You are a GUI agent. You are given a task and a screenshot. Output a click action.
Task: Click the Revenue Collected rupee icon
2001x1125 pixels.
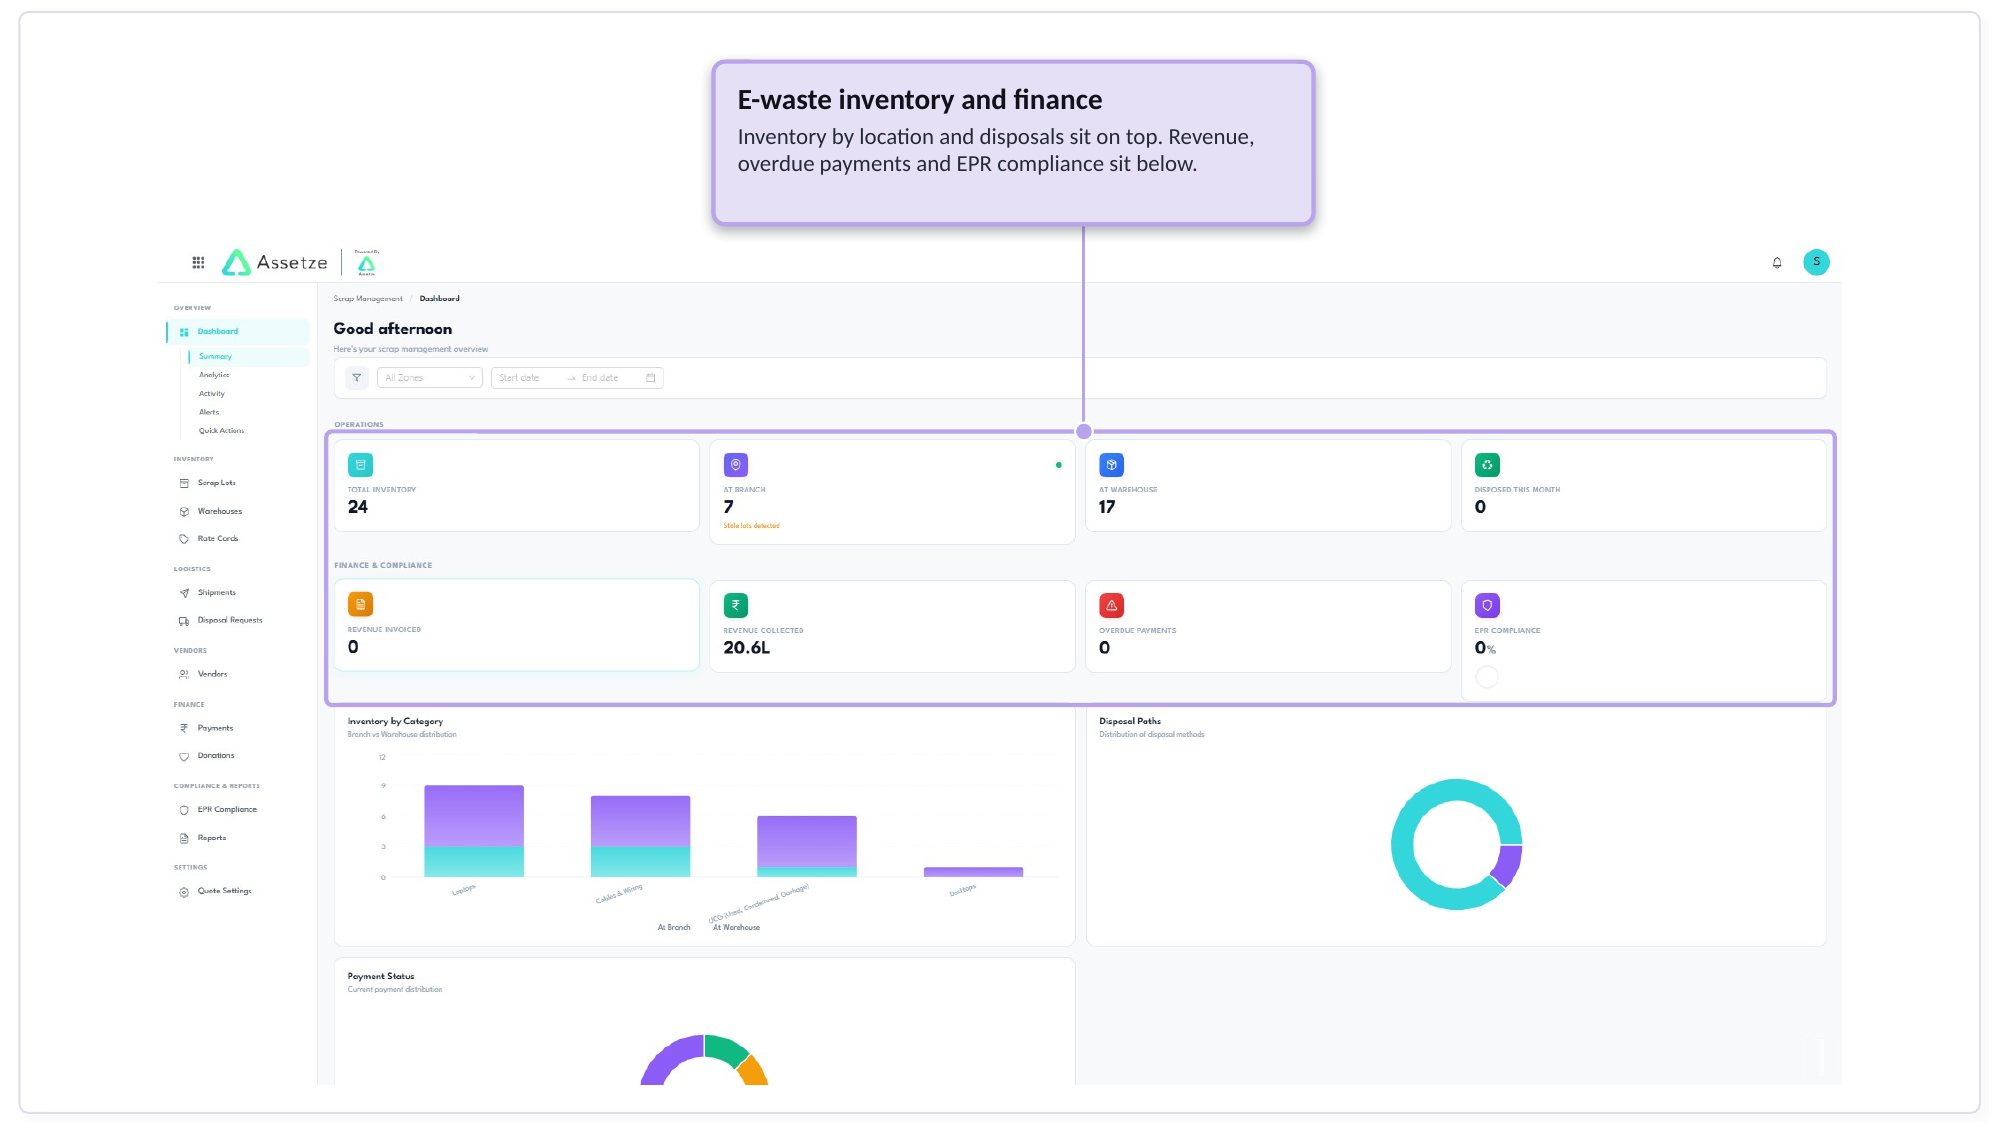pyautogui.click(x=736, y=605)
